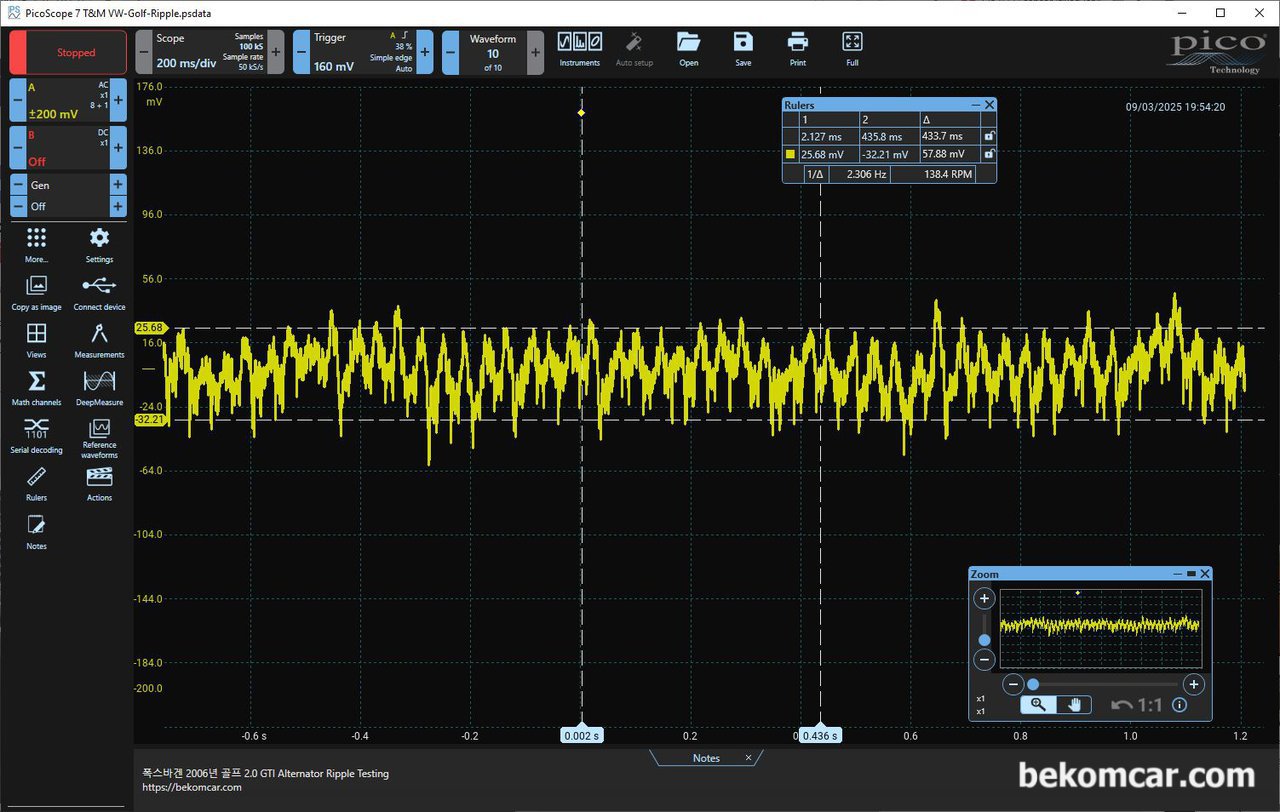Click the 0.436 s time ruler handle
1280x812 pixels.
[820, 735]
